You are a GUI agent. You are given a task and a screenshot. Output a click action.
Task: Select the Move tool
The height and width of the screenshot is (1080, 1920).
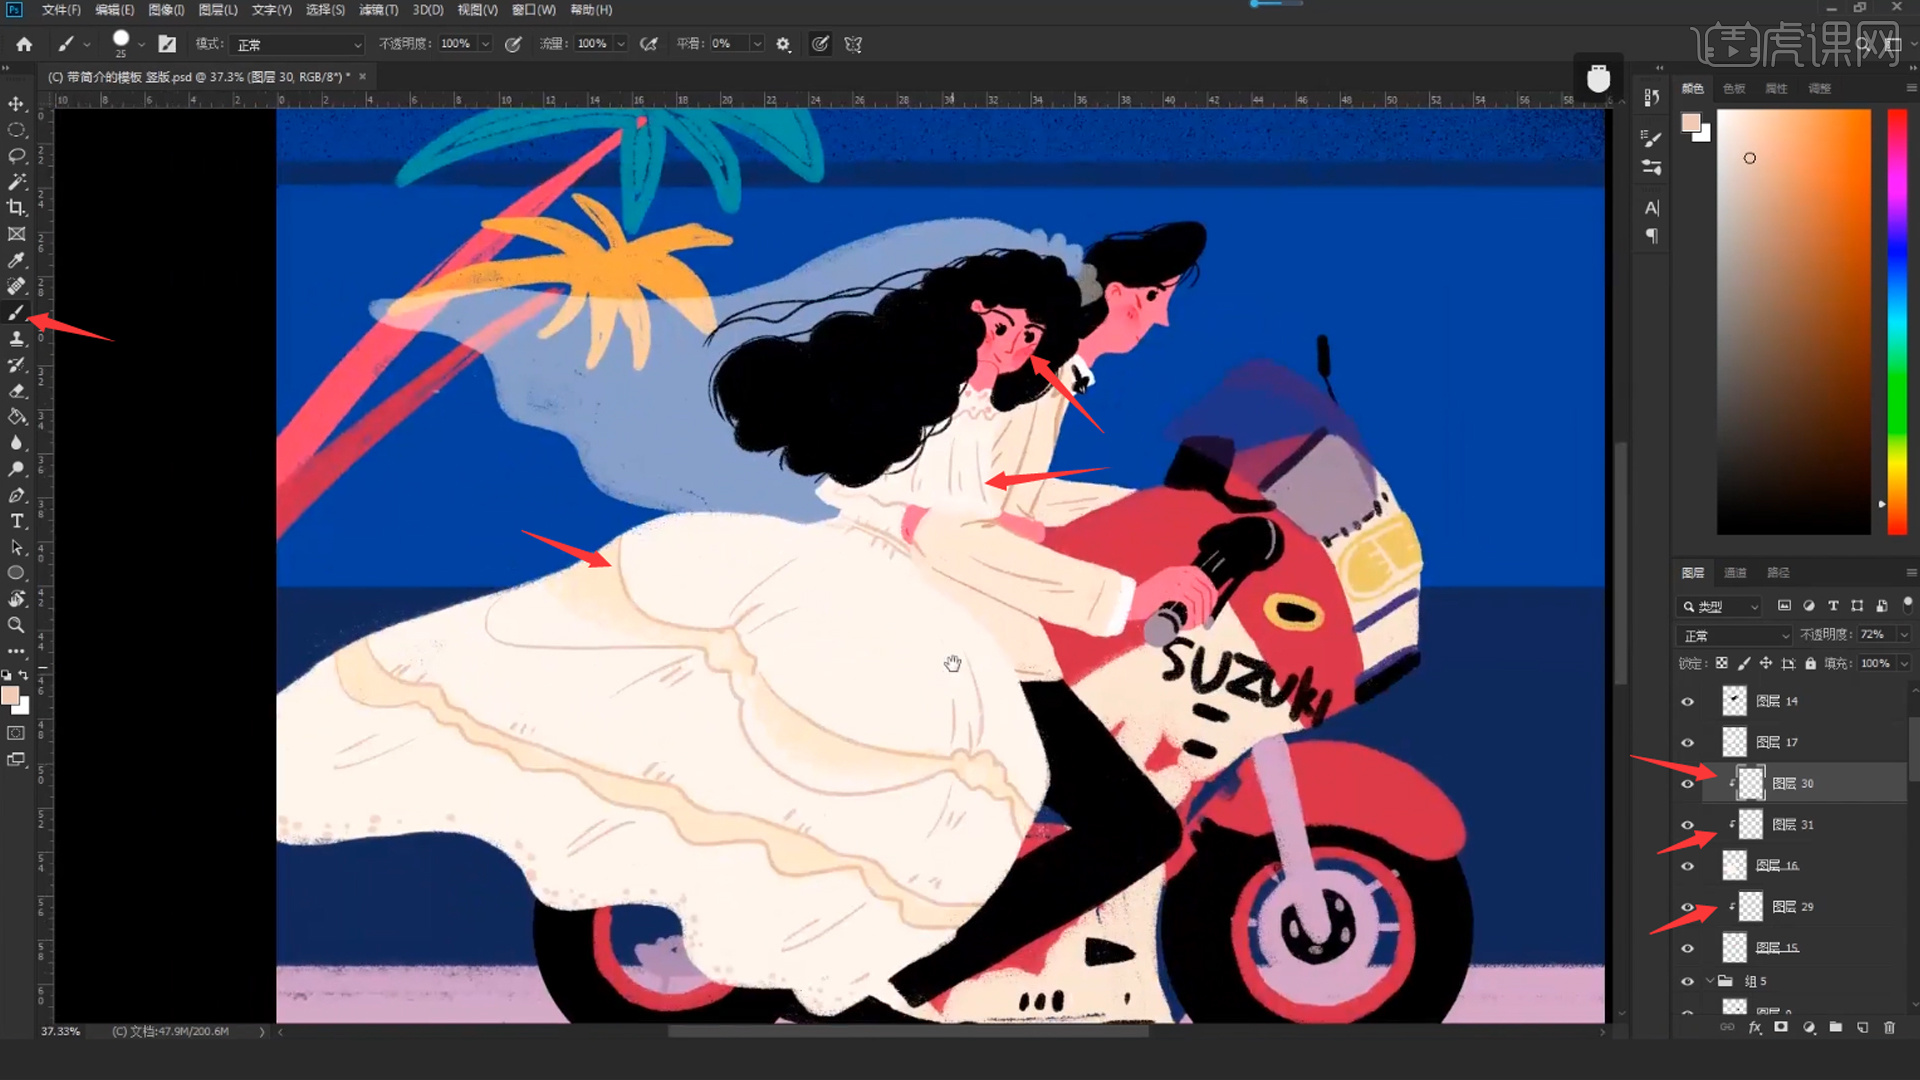[x=16, y=104]
